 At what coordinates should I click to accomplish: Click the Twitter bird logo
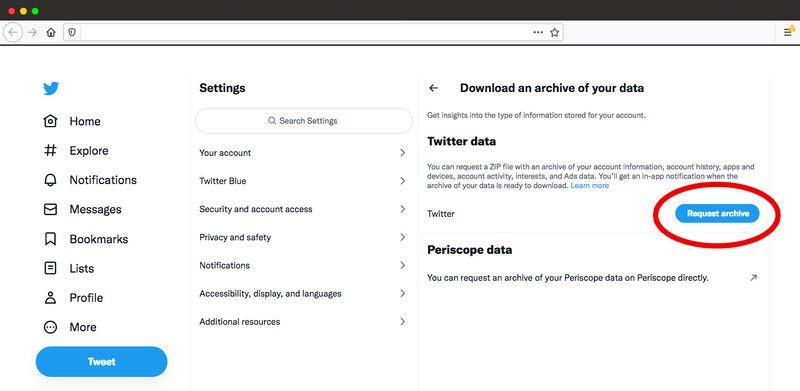point(51,88)
